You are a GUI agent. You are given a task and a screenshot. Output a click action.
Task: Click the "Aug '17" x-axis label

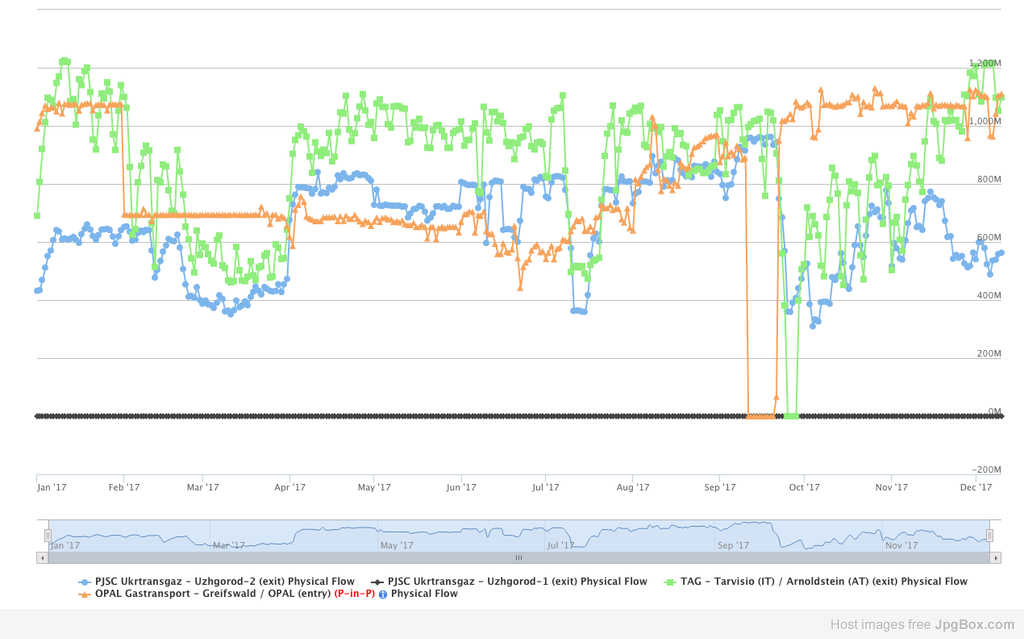(x=633, y=487)
